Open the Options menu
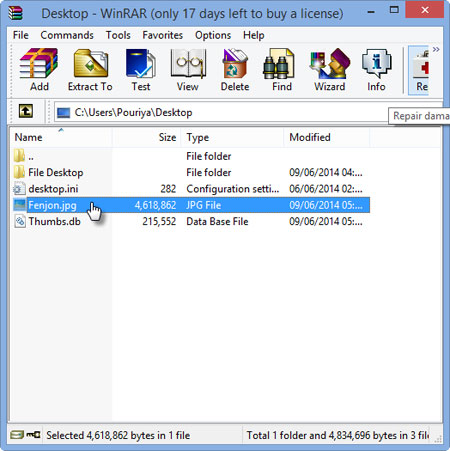The image size is (450, 451). click(213, 35)
